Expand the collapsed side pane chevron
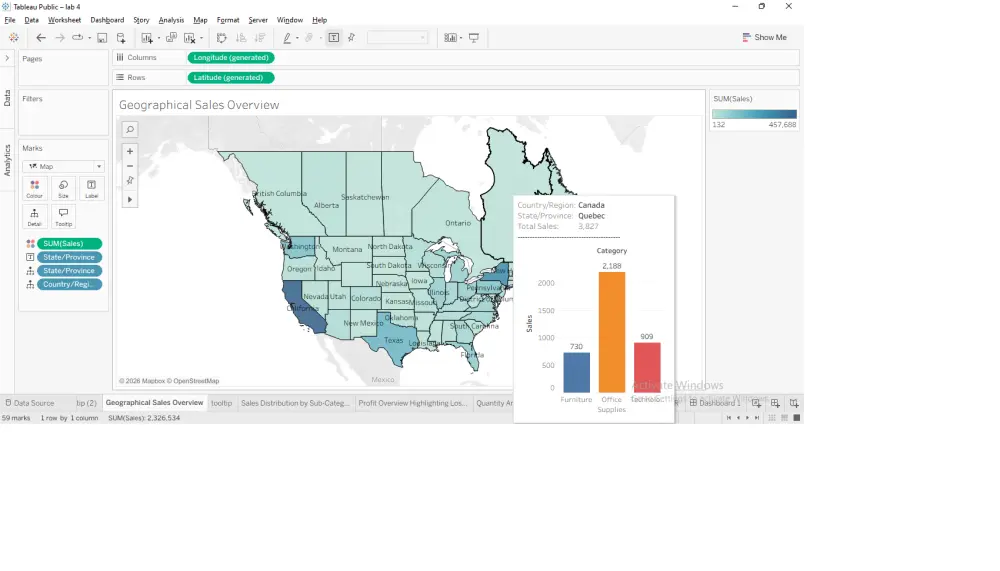1000x571 pixels. pyautogui.click(x=7, y=58)
